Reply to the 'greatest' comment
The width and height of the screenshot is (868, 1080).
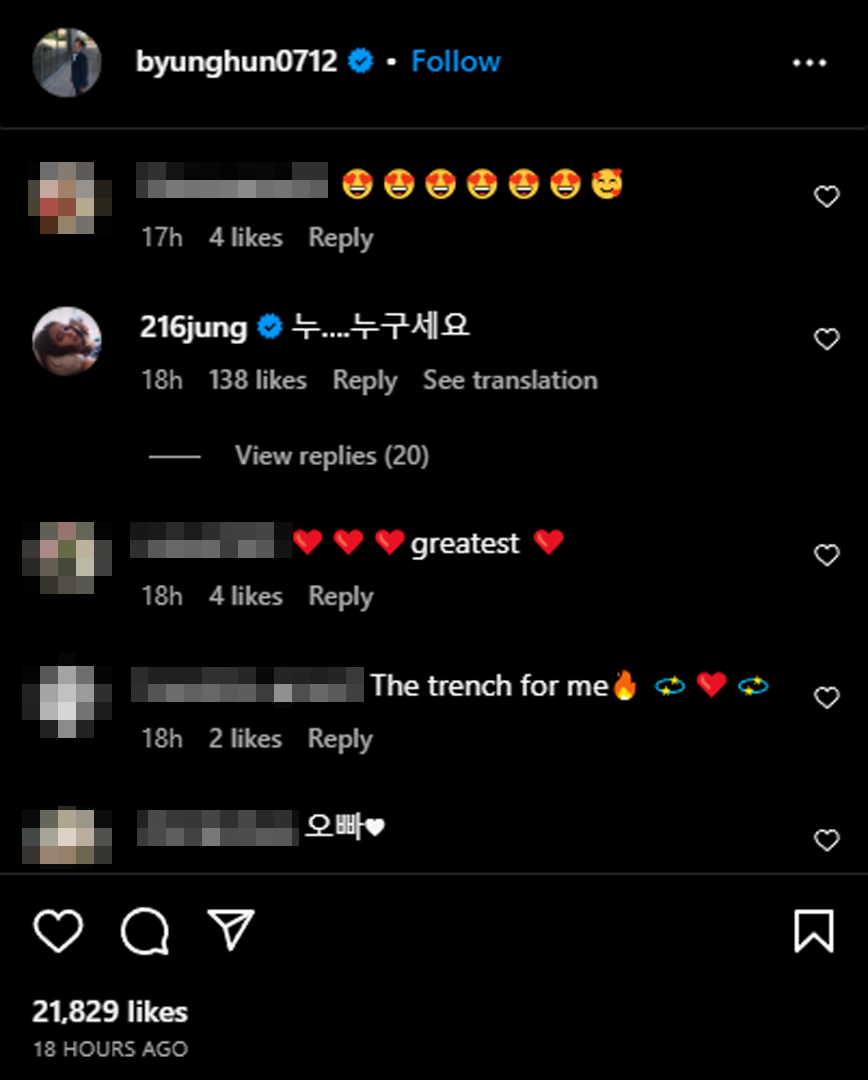[341, 596]
